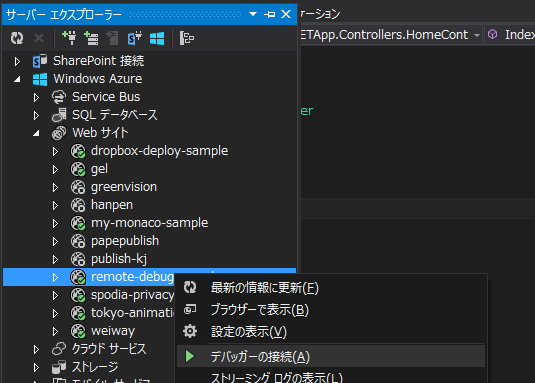Select the hanpen web site

(x=112, y=205)
